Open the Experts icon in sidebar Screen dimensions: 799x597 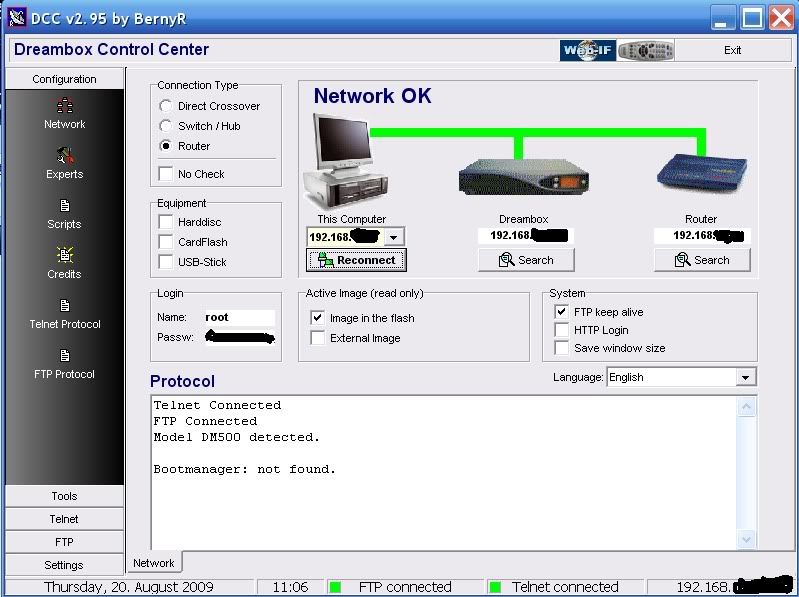coord(65,155)
